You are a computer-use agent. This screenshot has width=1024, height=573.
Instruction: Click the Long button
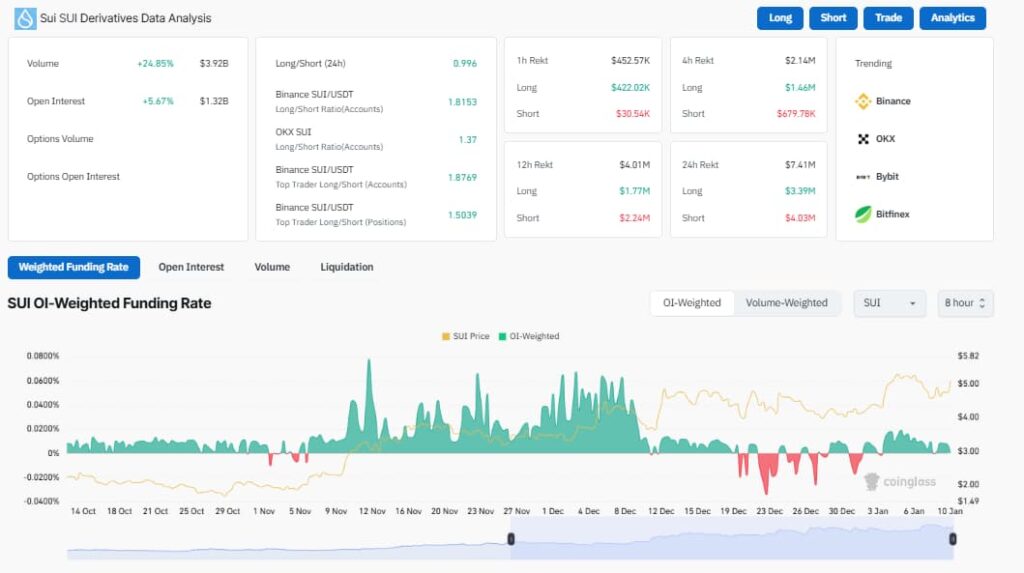pyautogui.click(x=781, y=18)
